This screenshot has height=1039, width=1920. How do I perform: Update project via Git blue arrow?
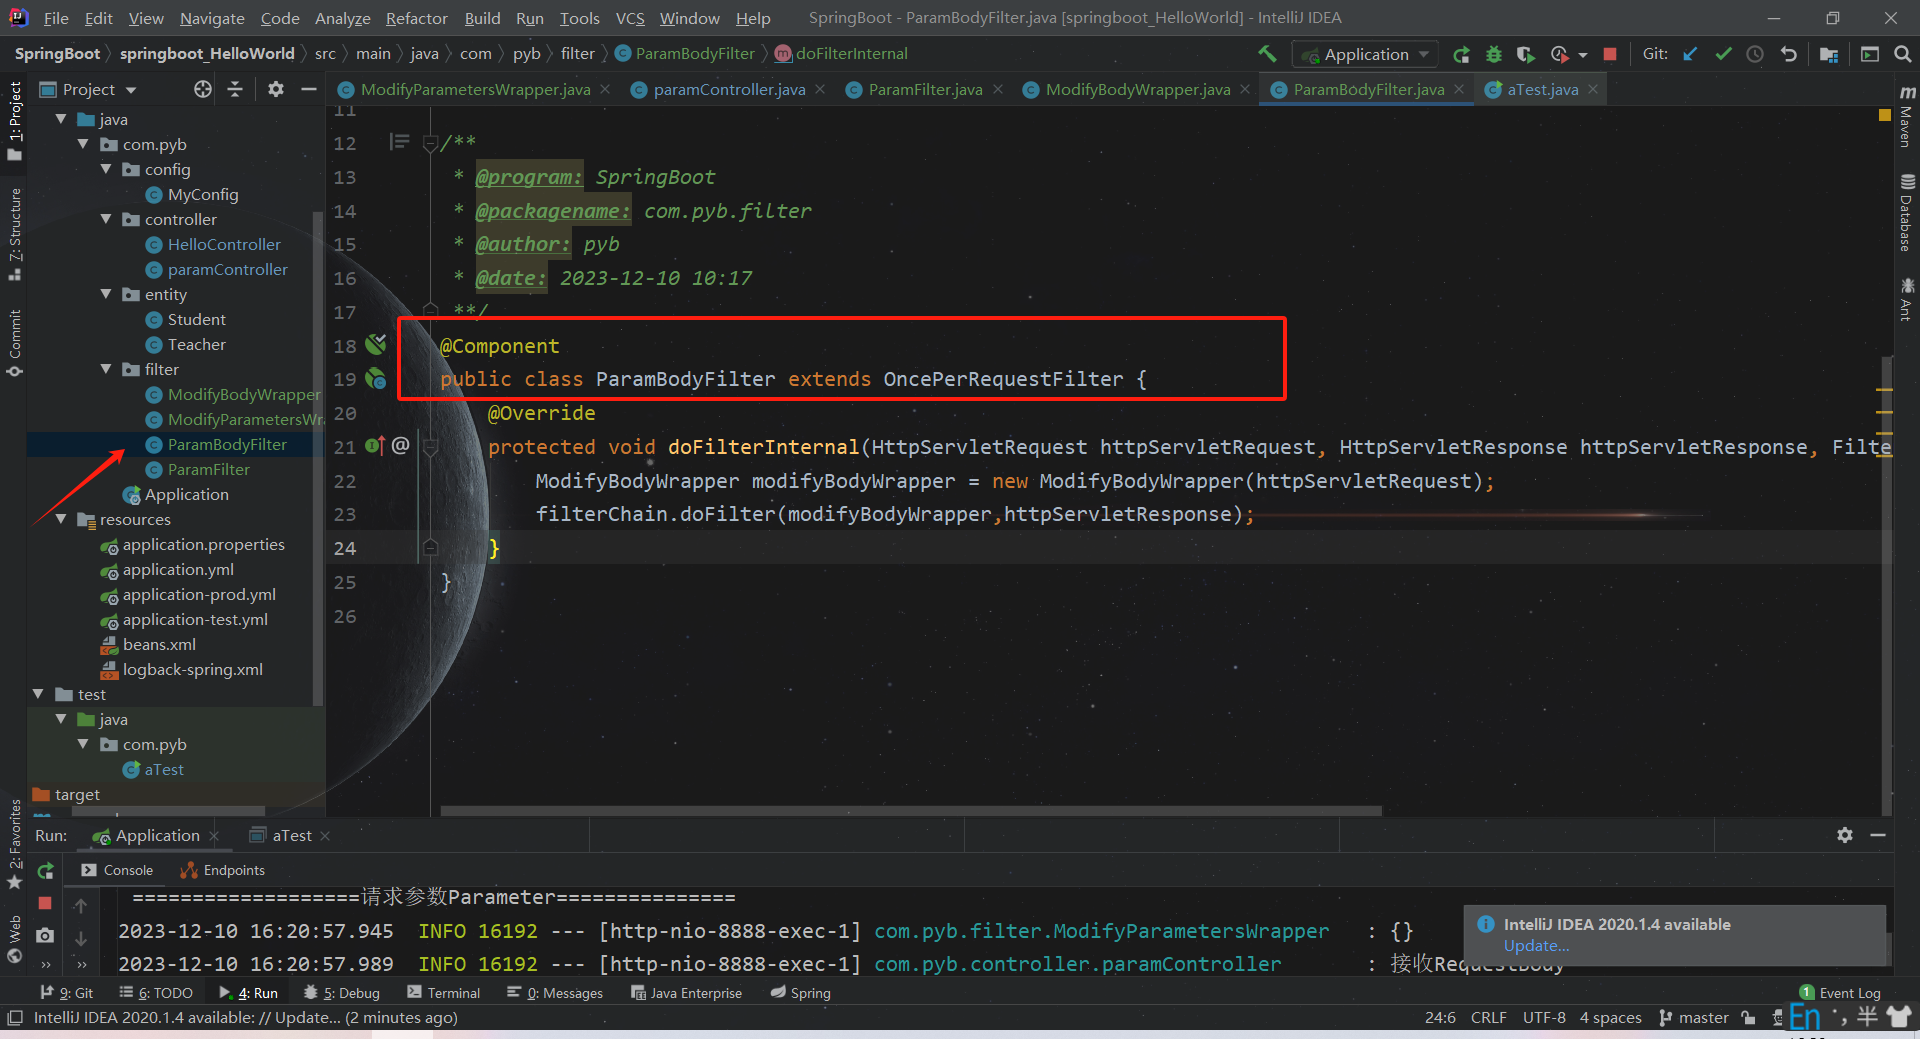tap(1690, 54)
